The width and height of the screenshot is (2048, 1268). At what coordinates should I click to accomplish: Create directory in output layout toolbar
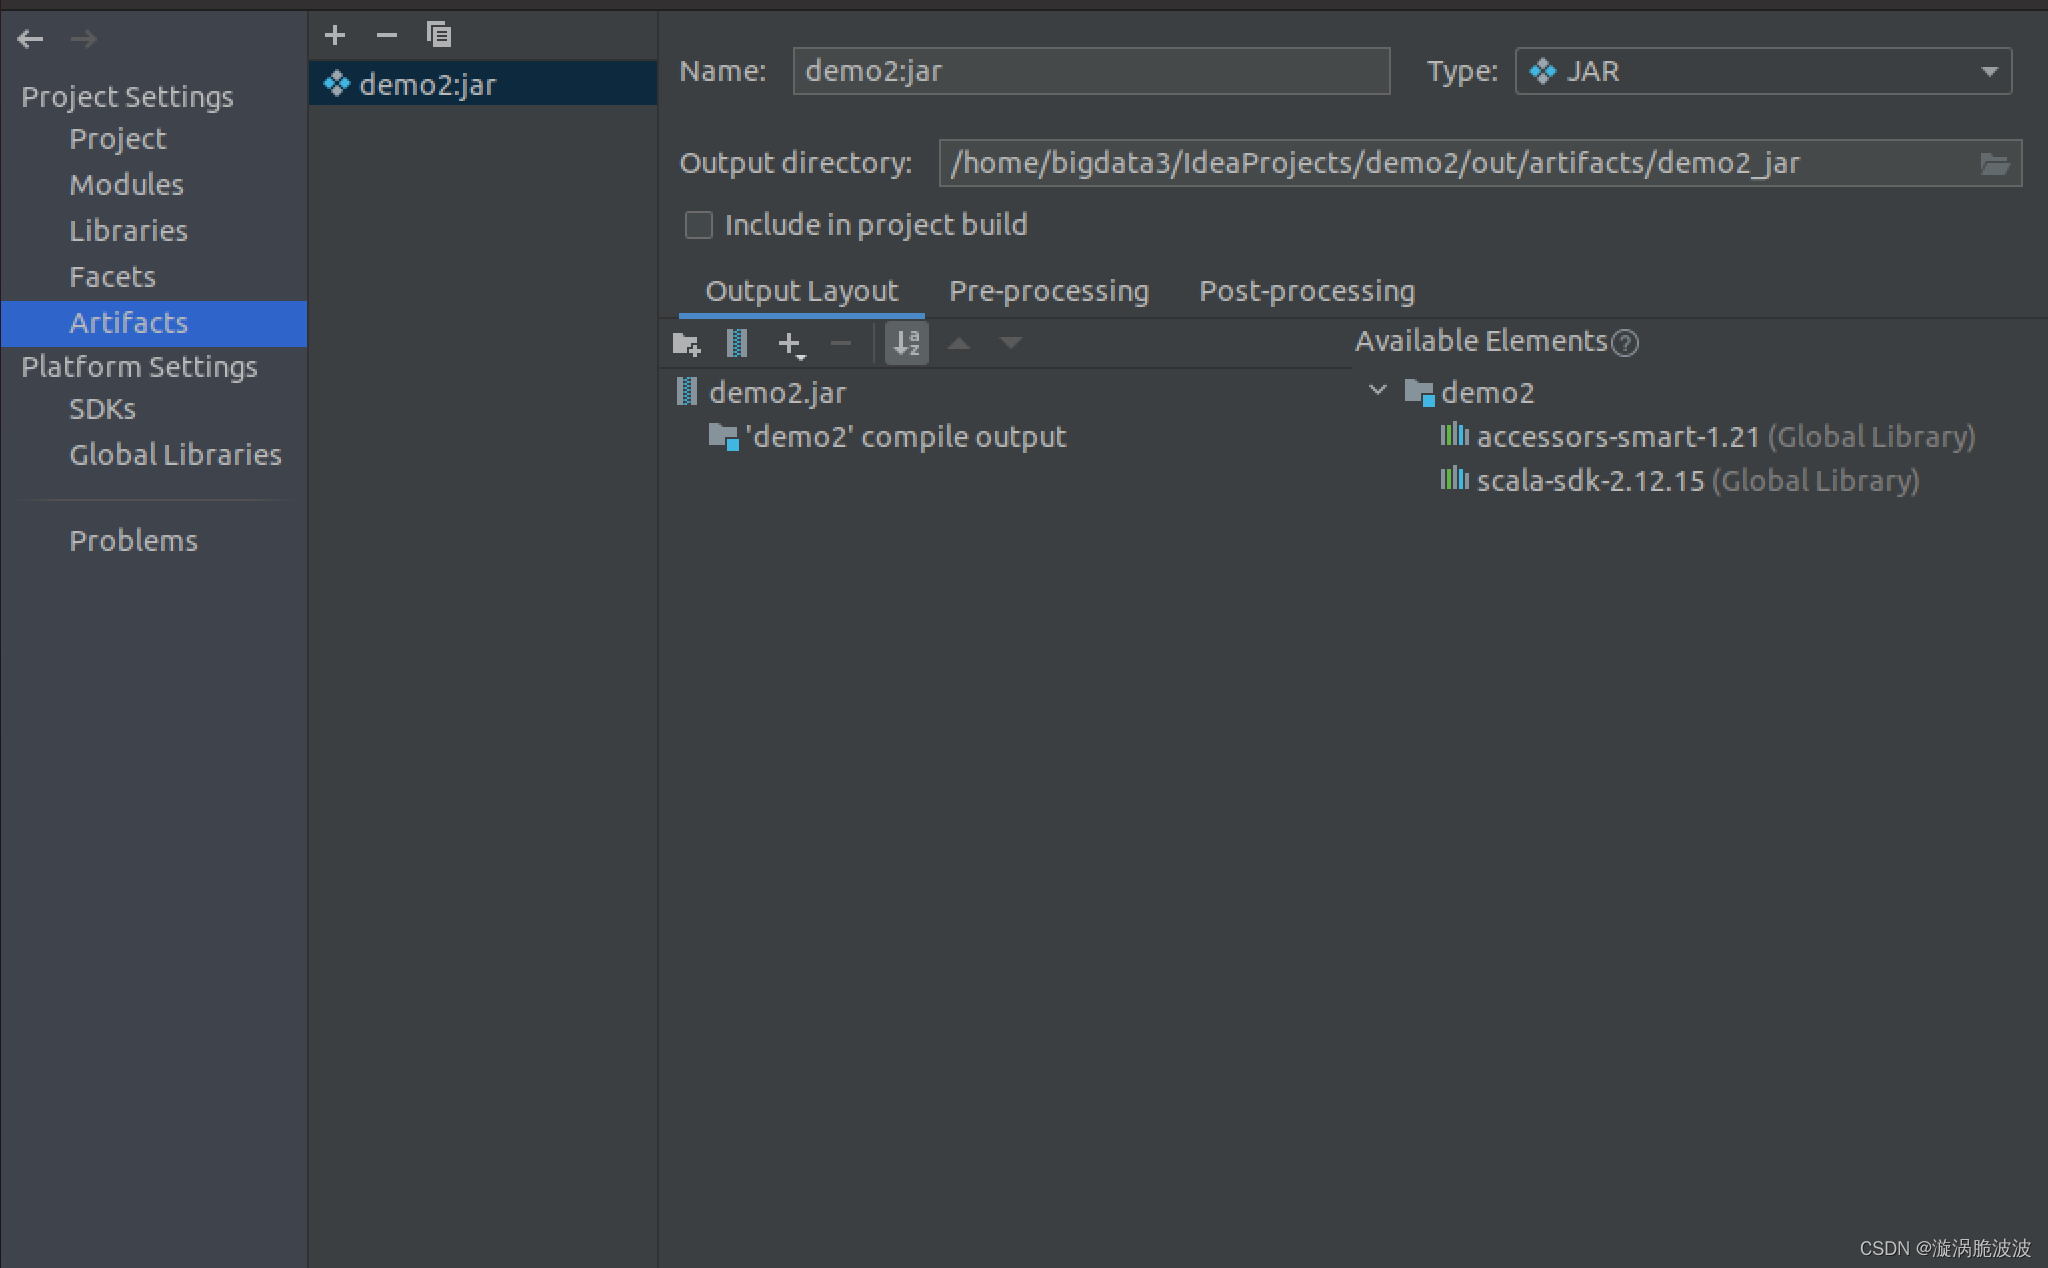687,344
